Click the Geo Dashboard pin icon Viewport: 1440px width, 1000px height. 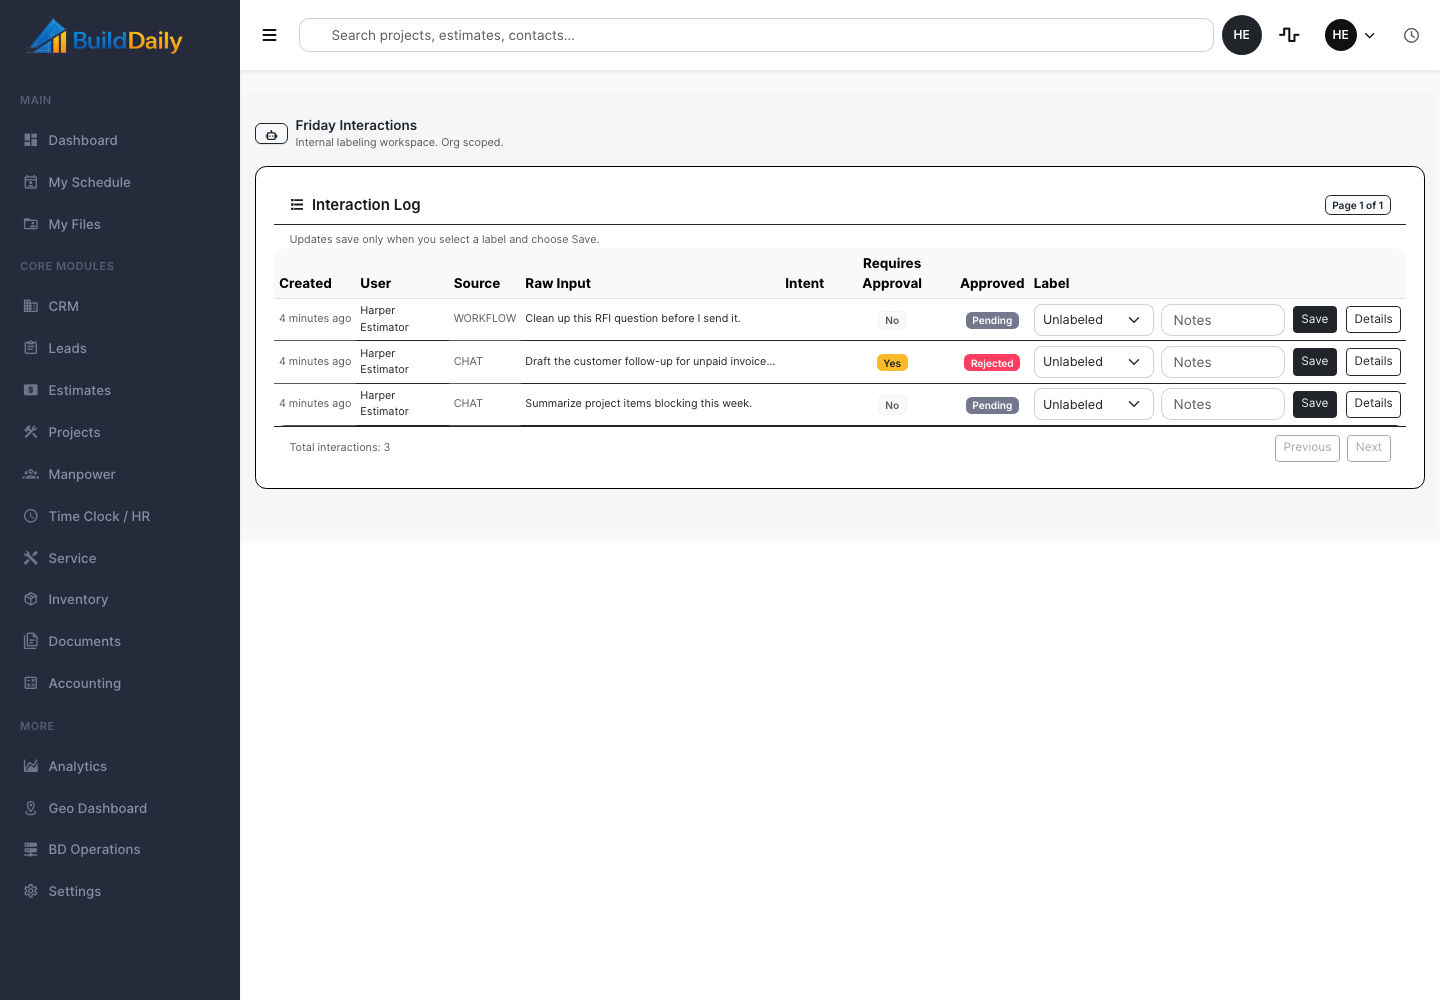tap(31, 808)
